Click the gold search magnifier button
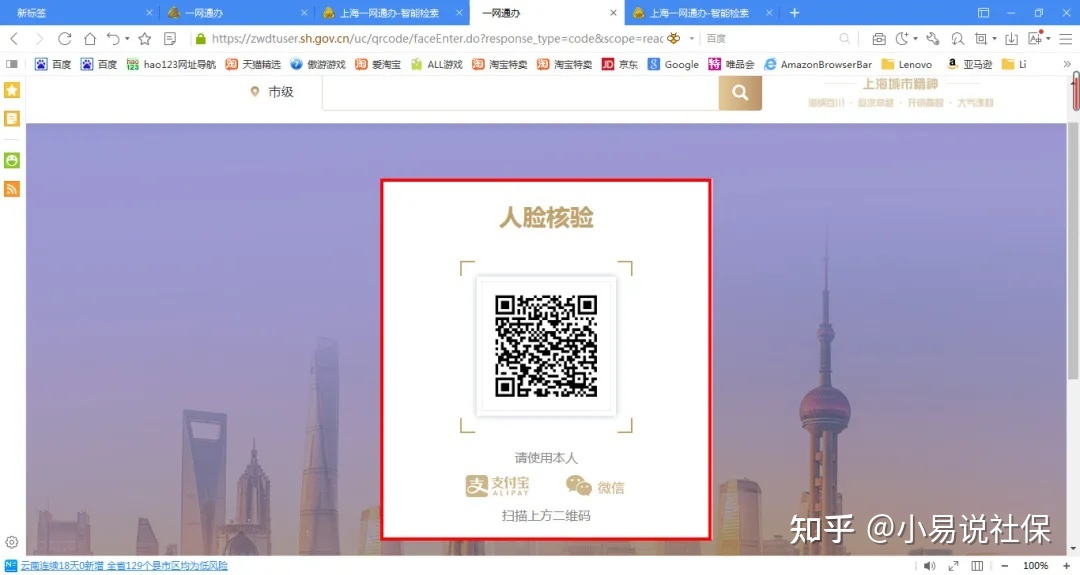The image size is (1080, 575). pyautogui.click(x=740, y=92)
